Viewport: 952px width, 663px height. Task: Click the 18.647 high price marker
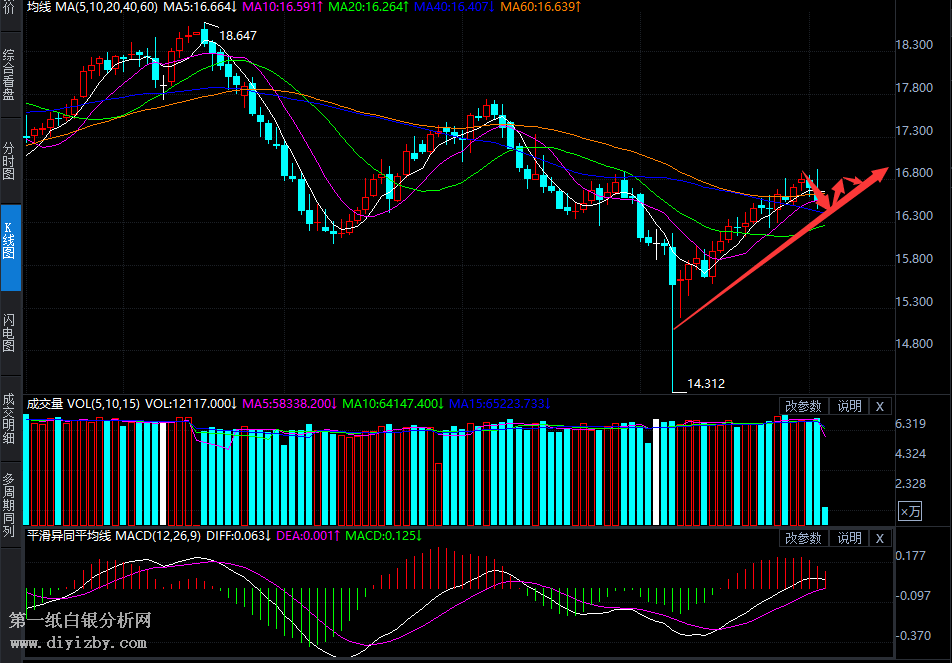[x=238, y=36]
